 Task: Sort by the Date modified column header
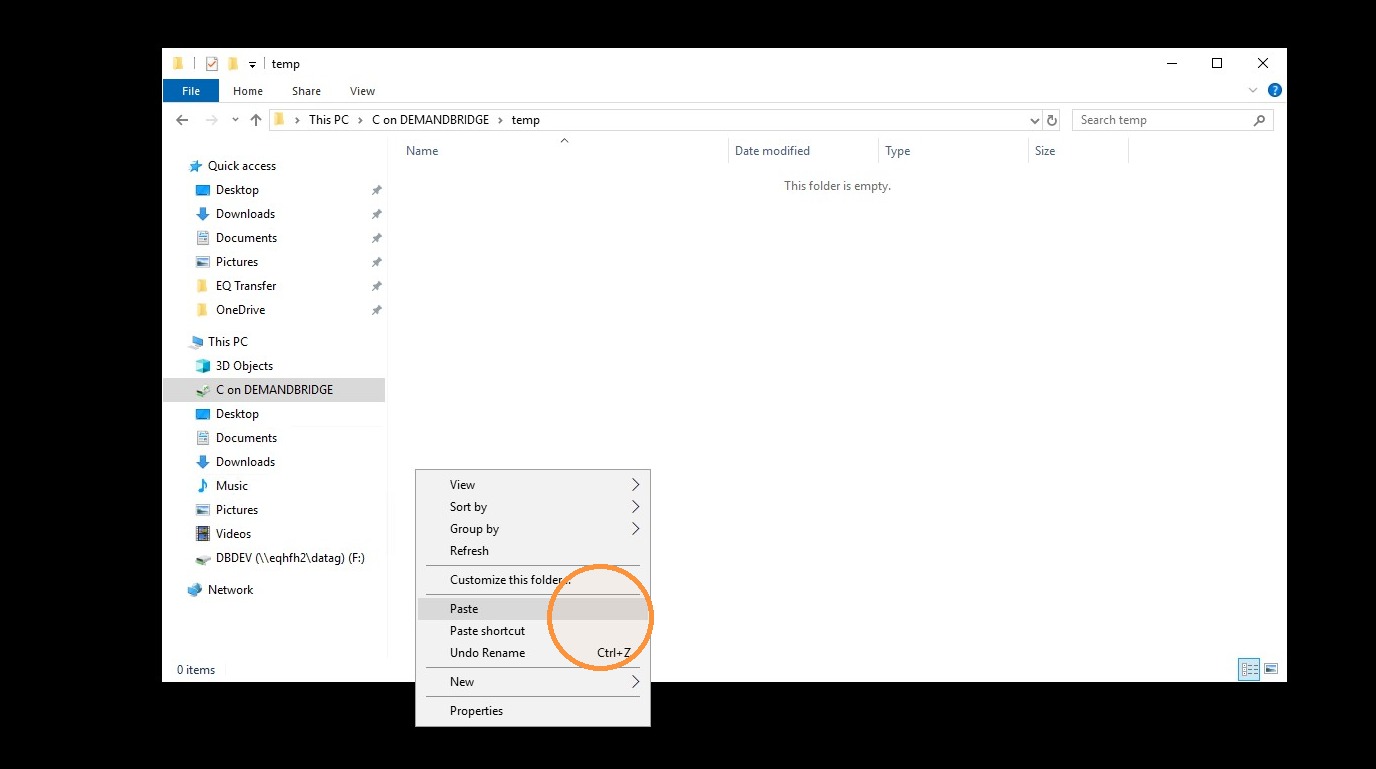[772, 151]
